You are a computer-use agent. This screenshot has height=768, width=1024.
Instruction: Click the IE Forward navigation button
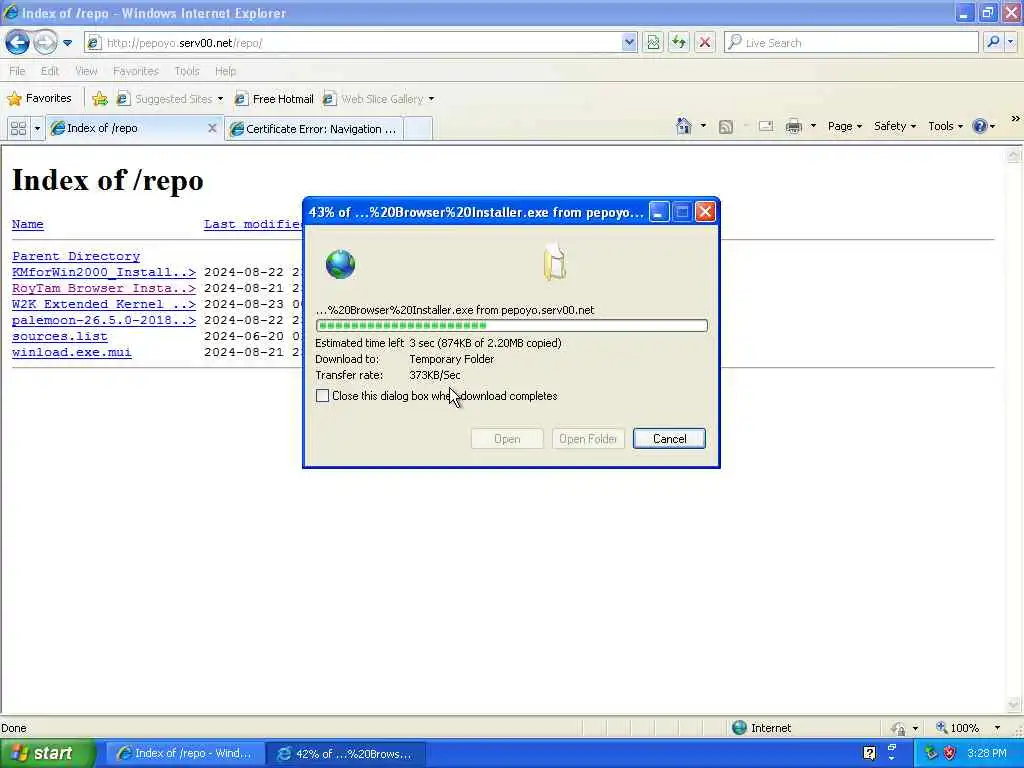pyautogui.click(x=45, y=42)
